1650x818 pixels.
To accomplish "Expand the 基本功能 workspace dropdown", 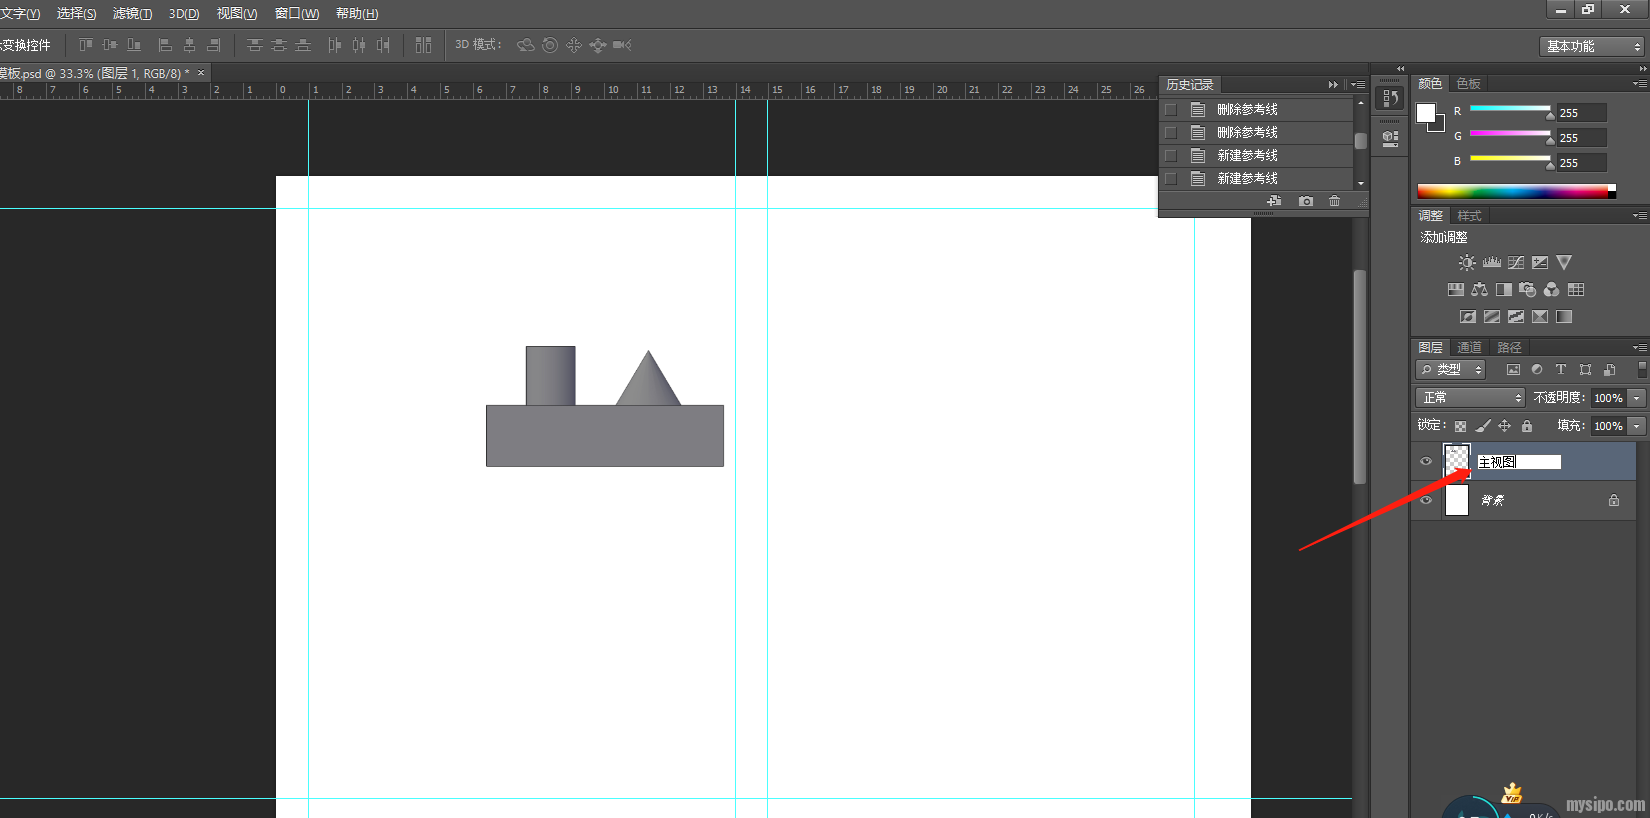I will click(x=1593, y=46).
